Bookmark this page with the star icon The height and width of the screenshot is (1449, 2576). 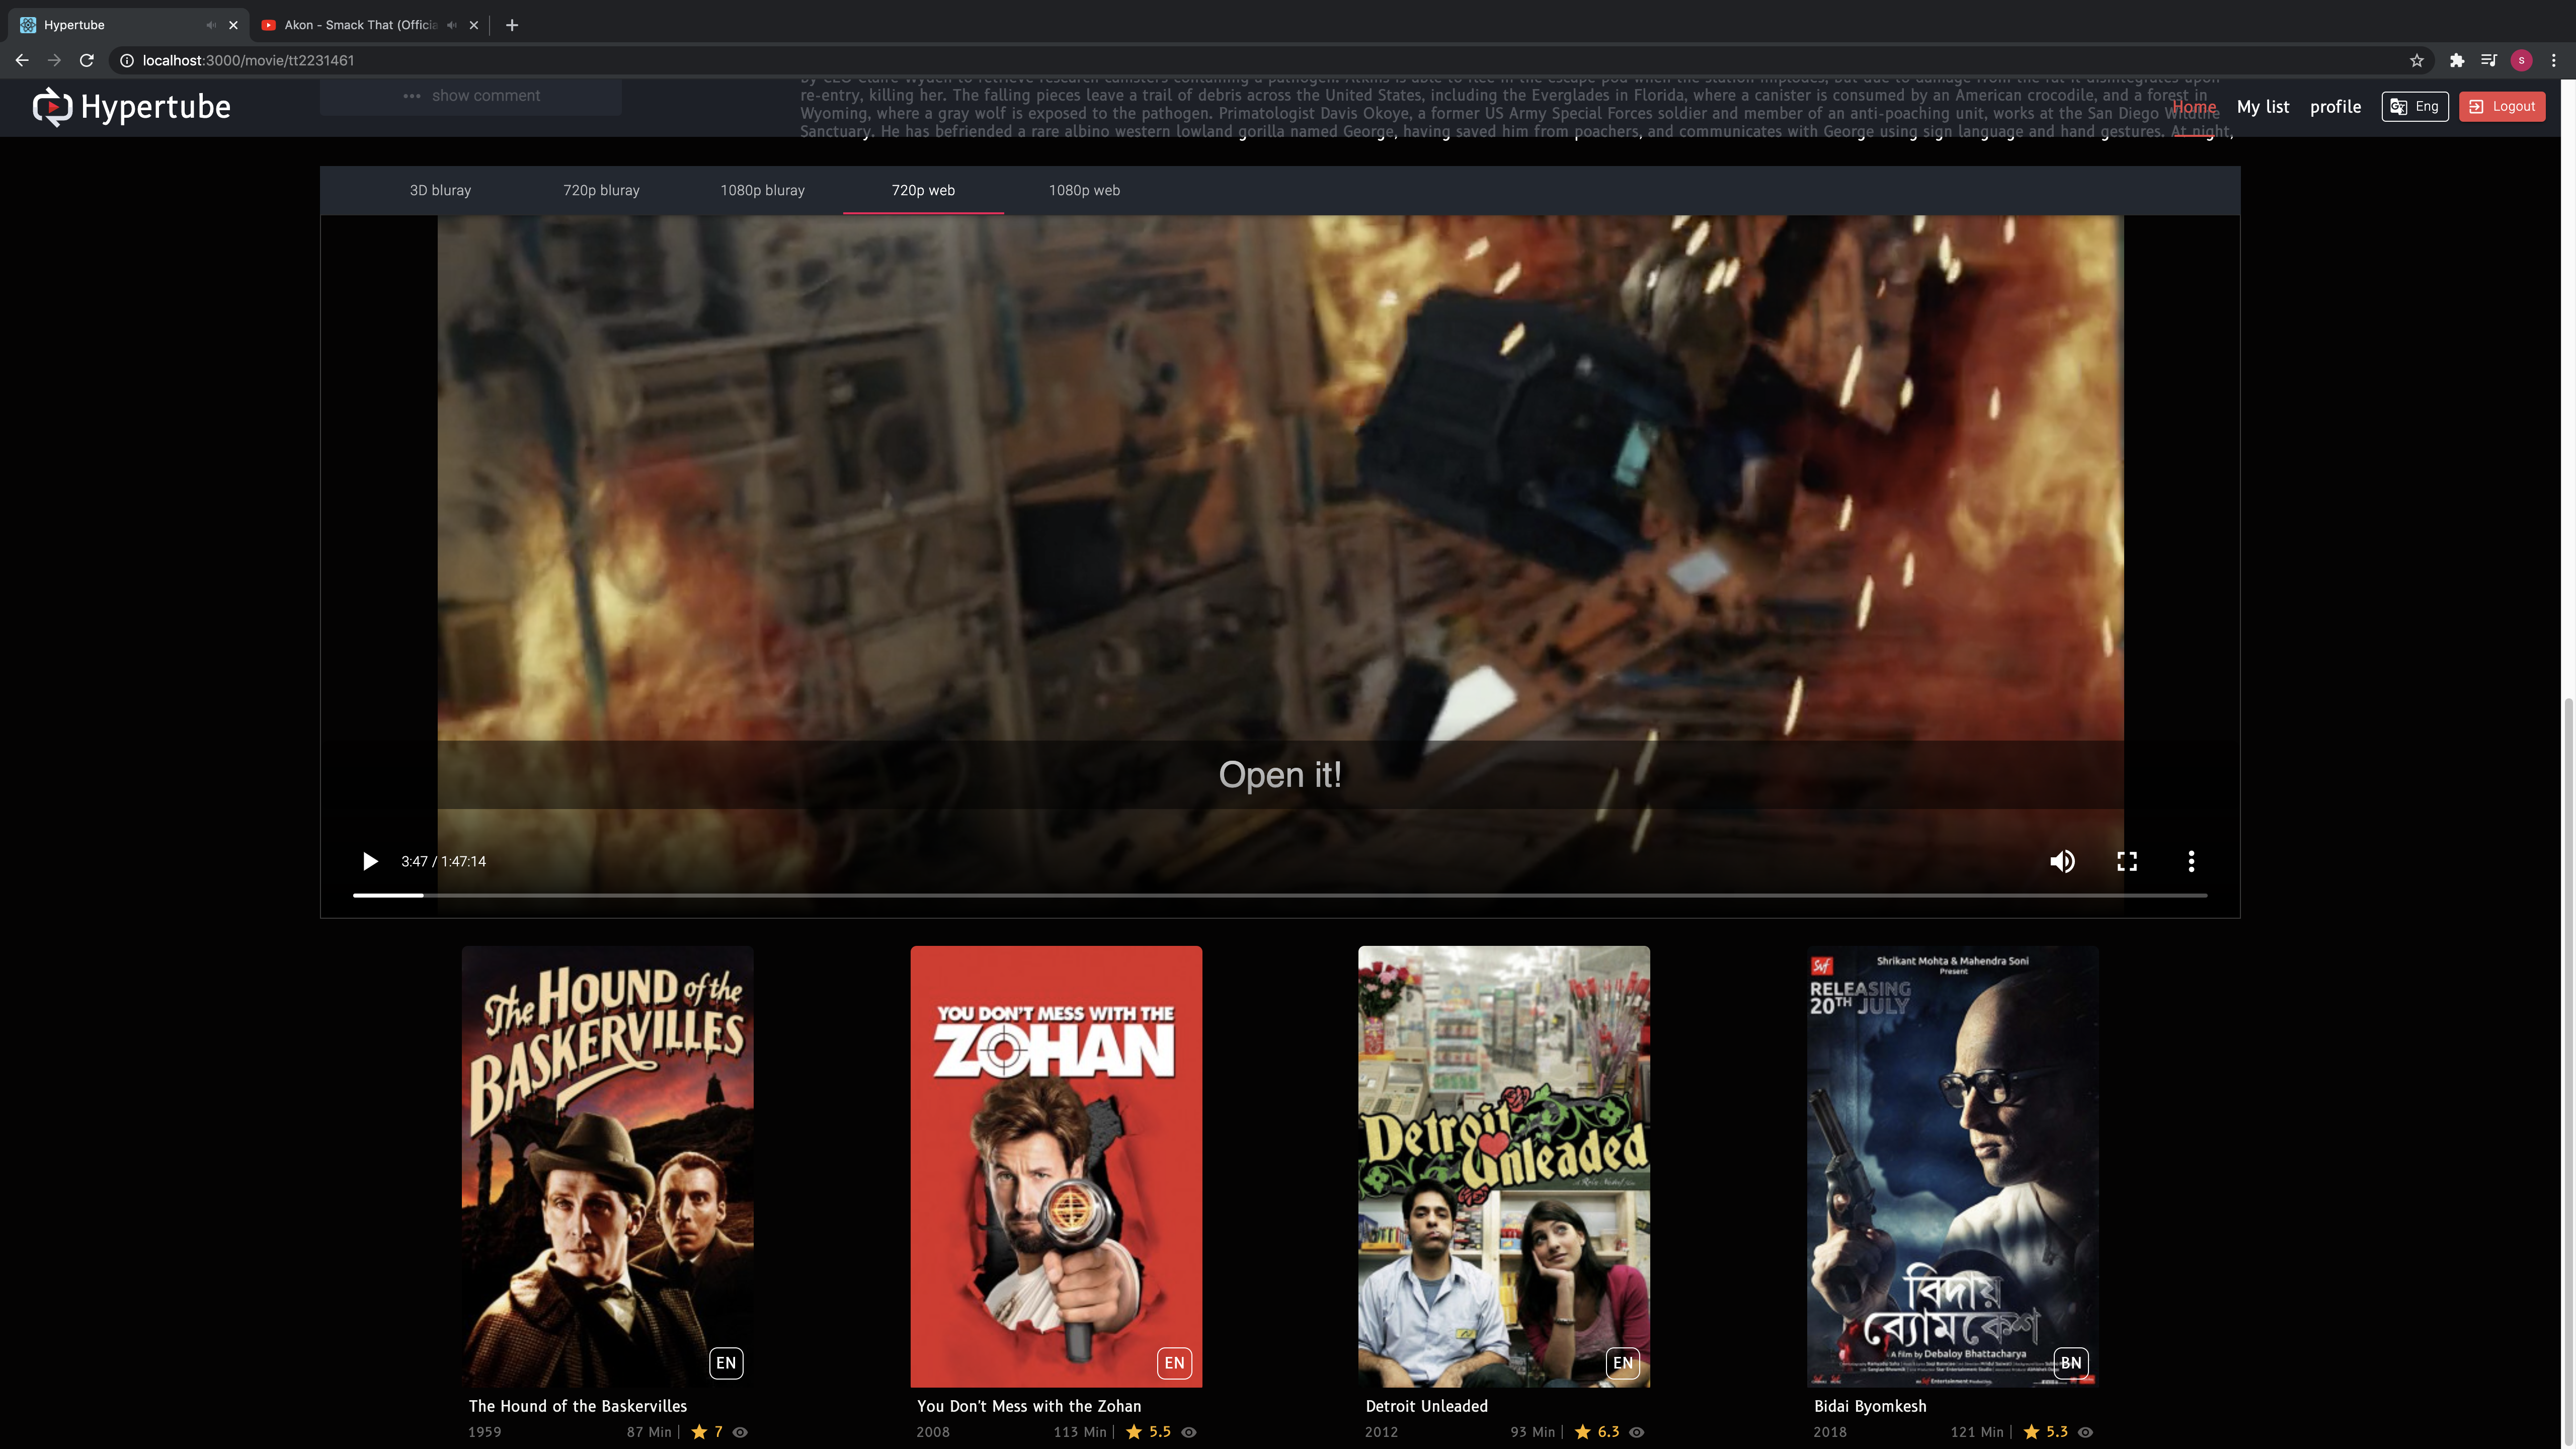(2417, 60)
